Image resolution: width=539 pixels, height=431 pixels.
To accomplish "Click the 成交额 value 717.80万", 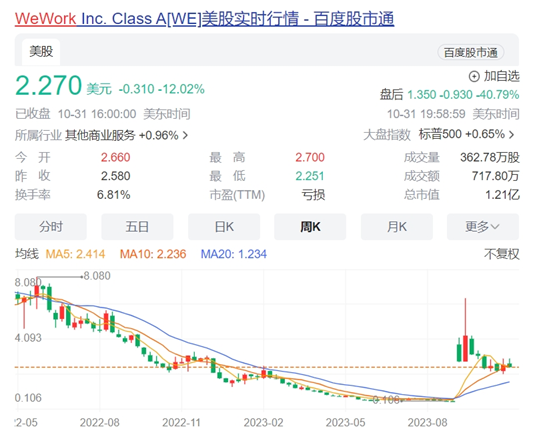I will click(495, 176).
